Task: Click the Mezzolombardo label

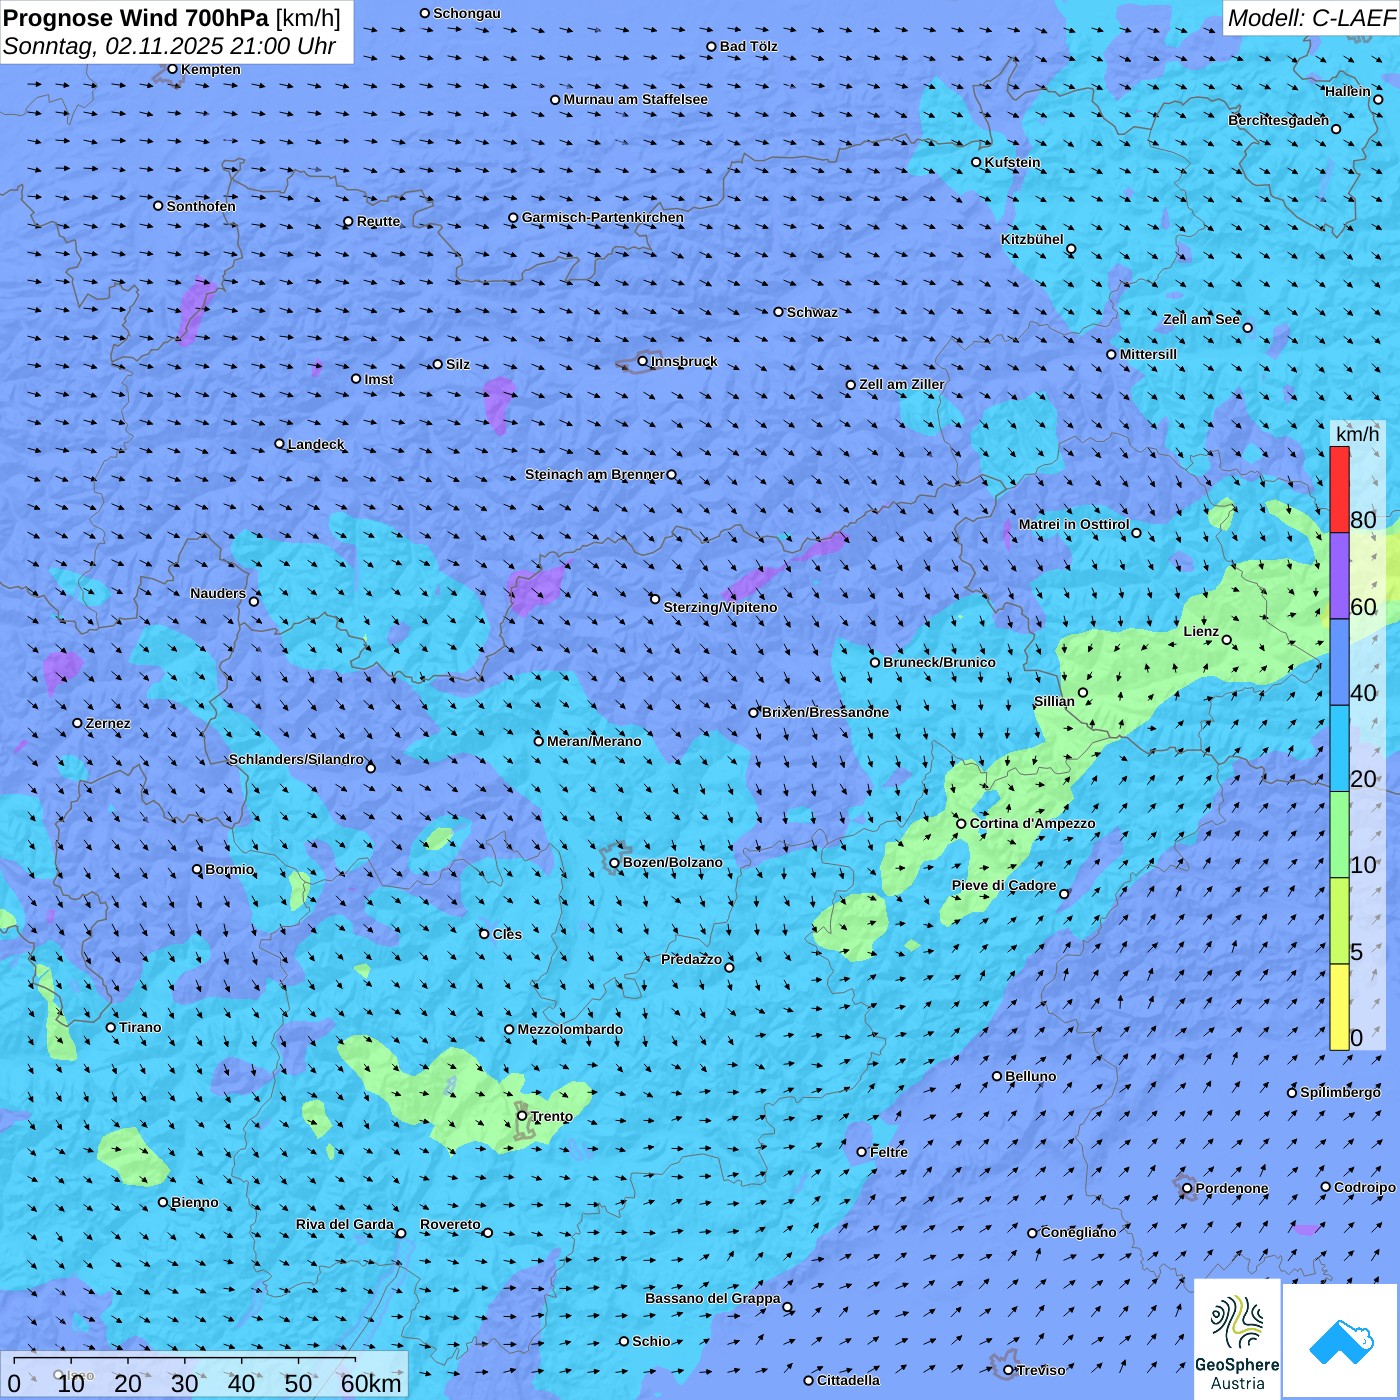Action: point(570,1029)
